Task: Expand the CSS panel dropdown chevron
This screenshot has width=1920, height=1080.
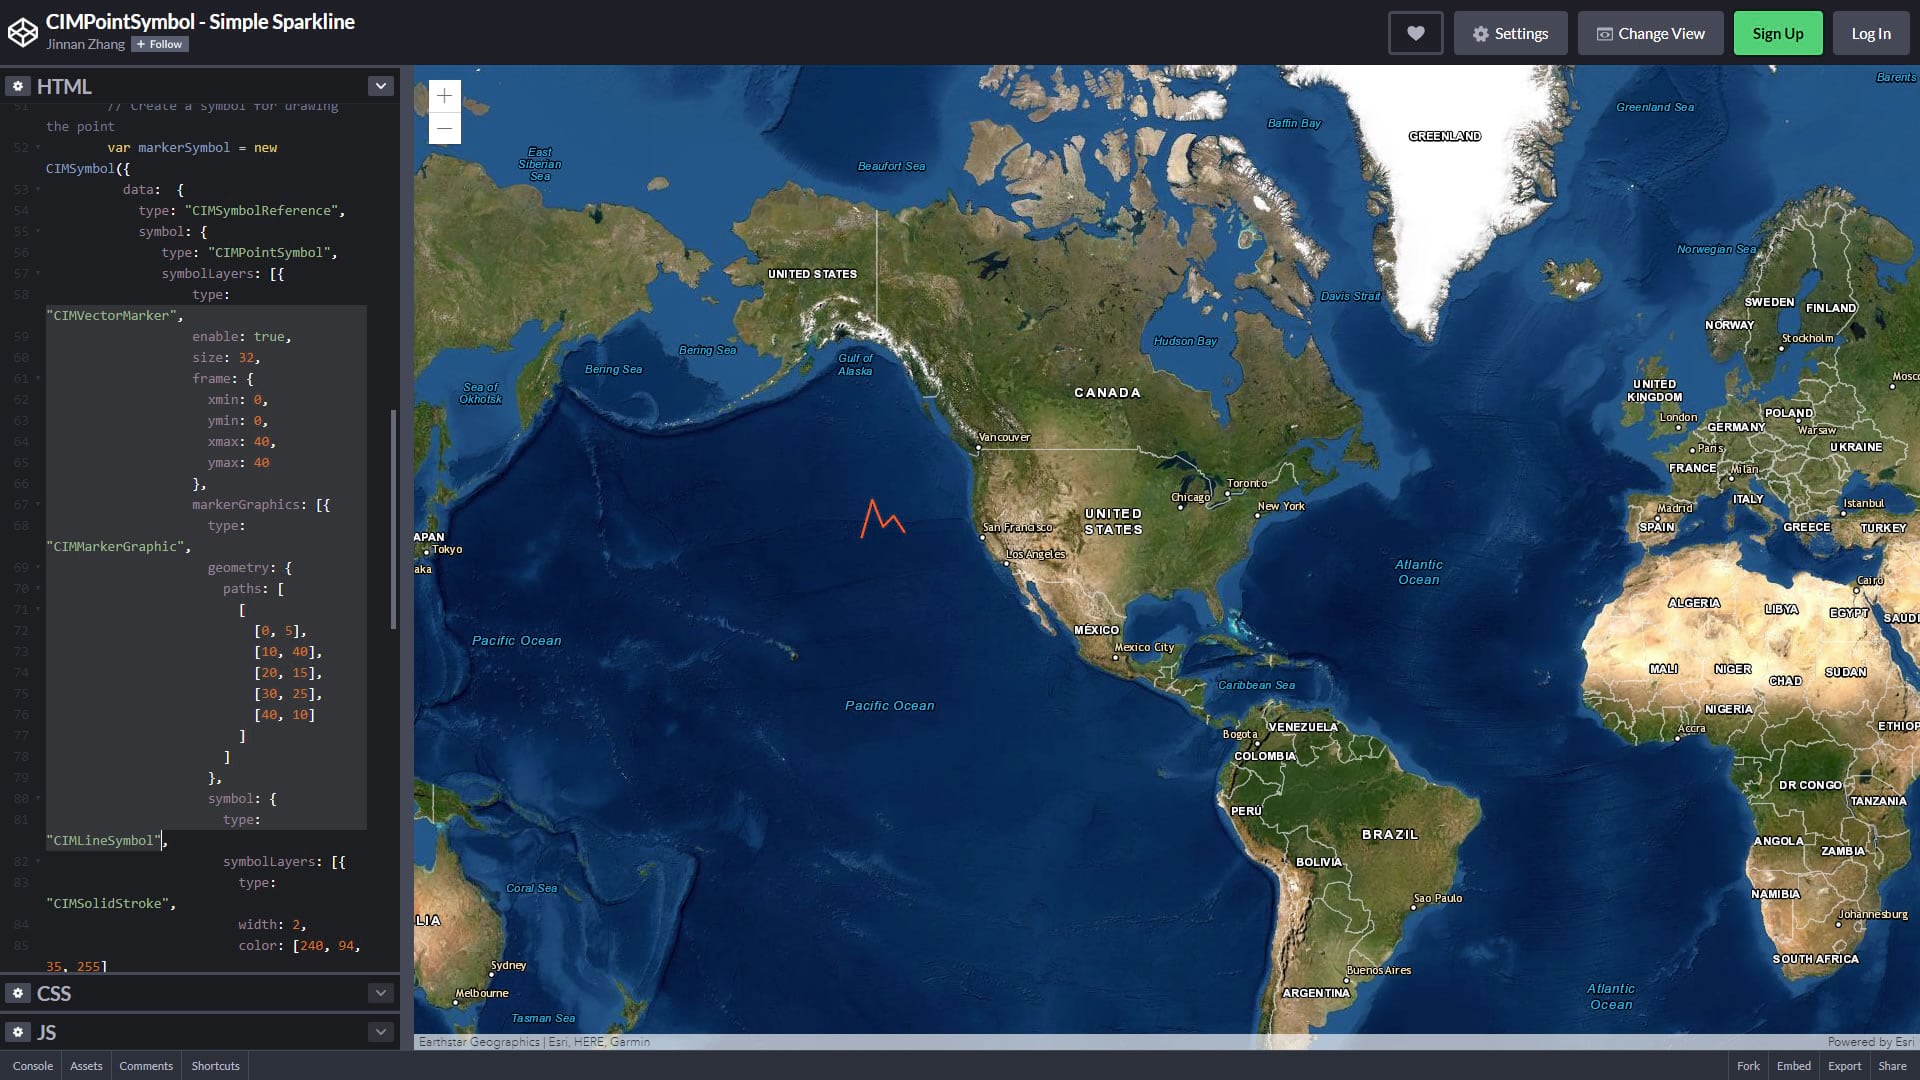Action: pos(381,993)
